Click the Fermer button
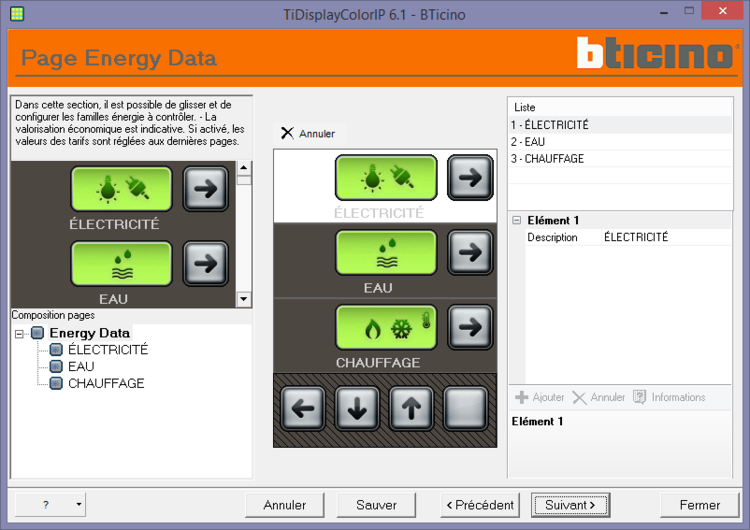750x530 pixels. point(700,505)
